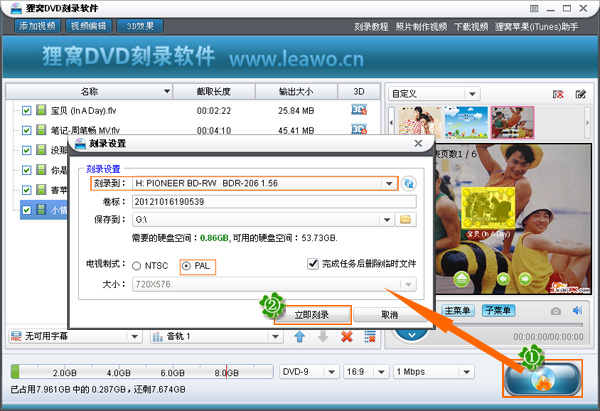Toggle the third video row checkbox
The image size is (600, 411).
point(26,150)
